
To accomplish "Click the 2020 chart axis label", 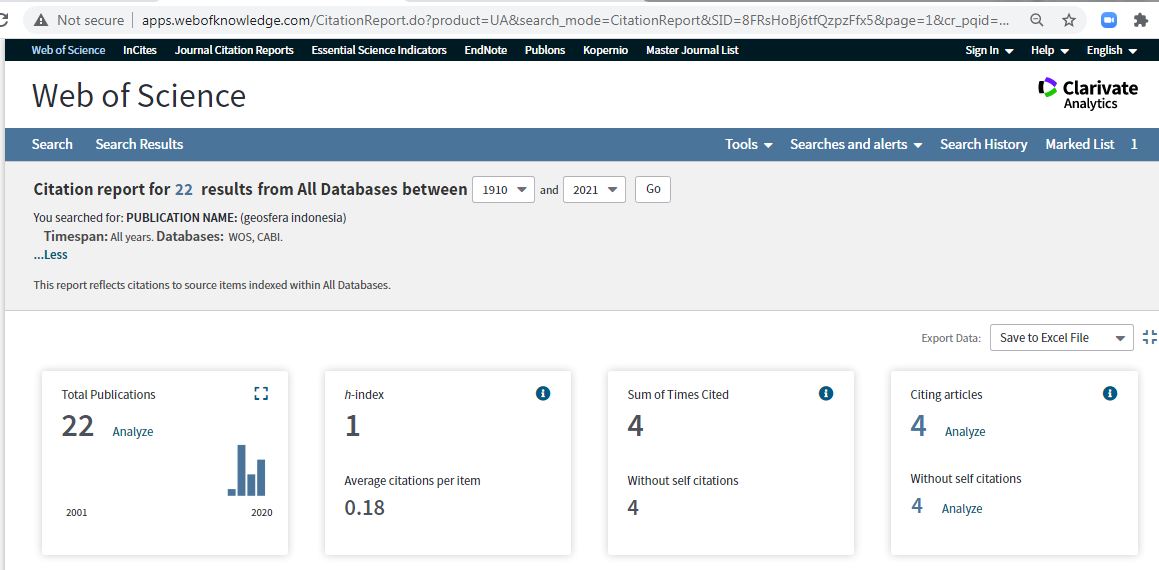I will click(262, 512).
